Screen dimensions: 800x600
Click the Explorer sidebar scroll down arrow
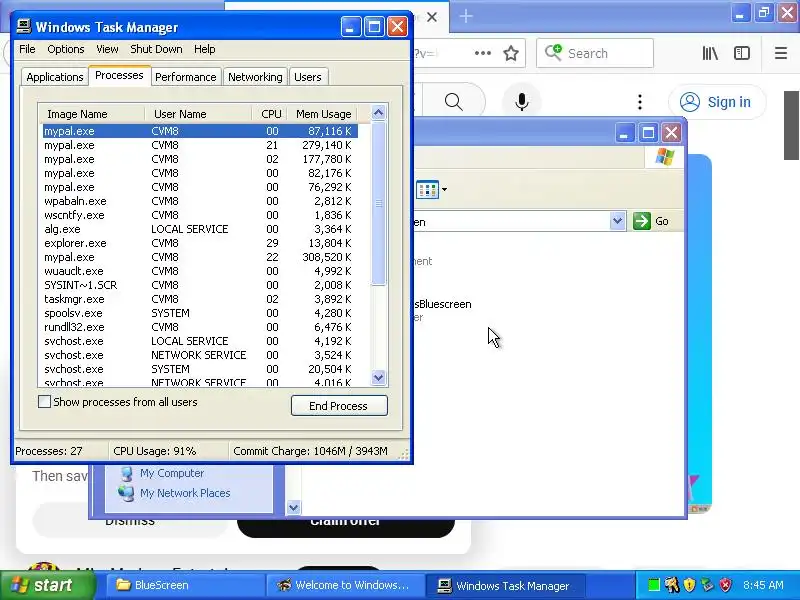293,507
